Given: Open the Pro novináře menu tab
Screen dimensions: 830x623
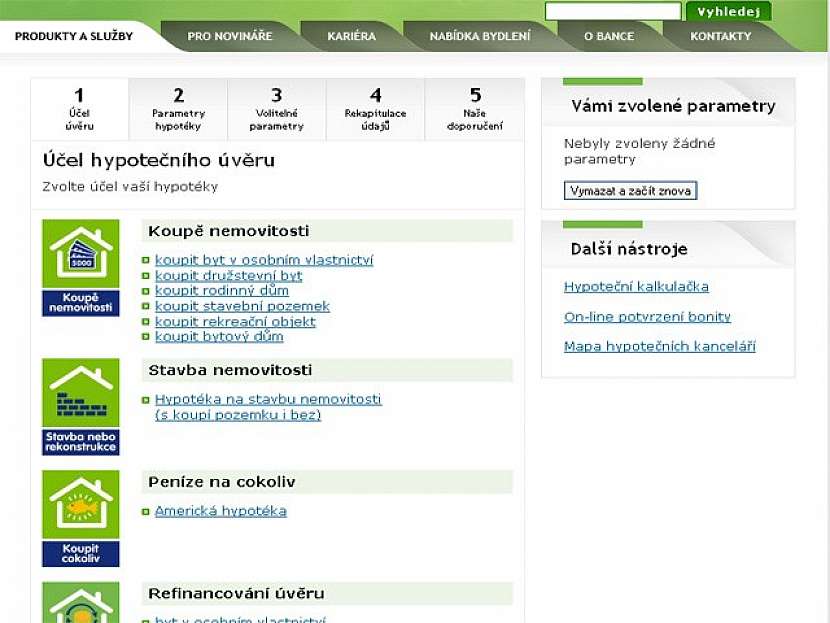Looking at the screenshot, I should 230,36.
